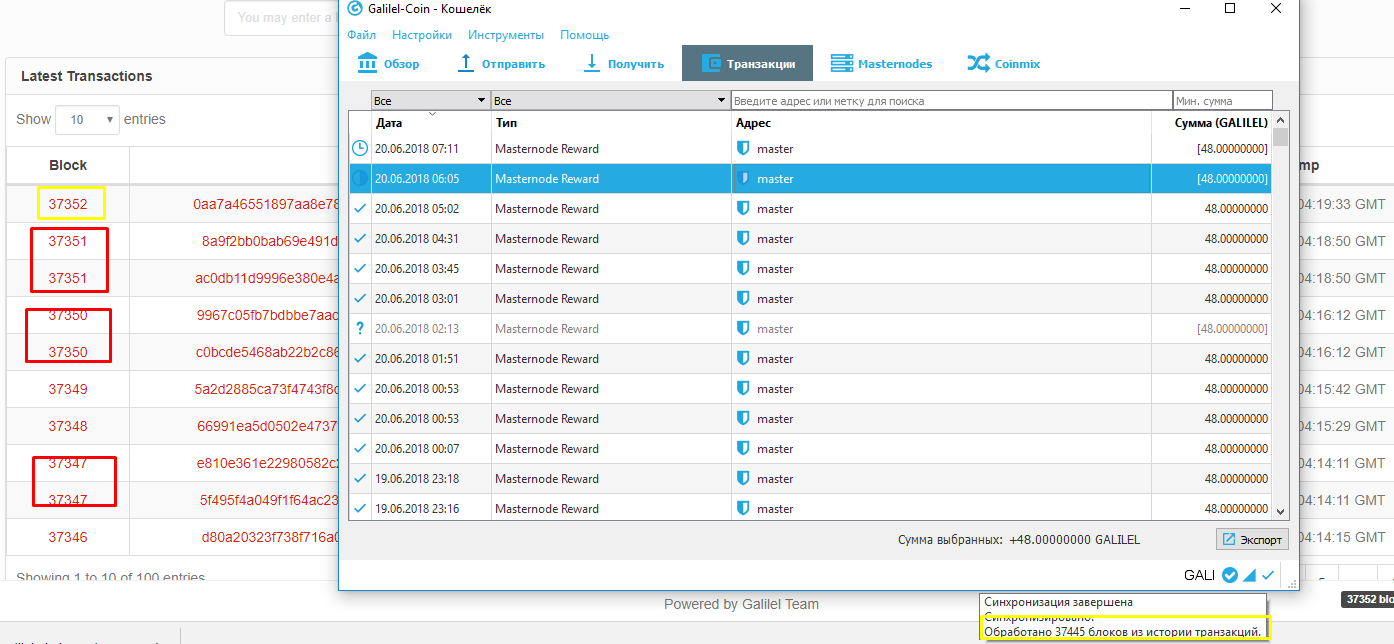The image size is (1394, 644).
Task: Open transaction hash 8a9f2bb0bab69e491d link
Action: tap(270, 241)
